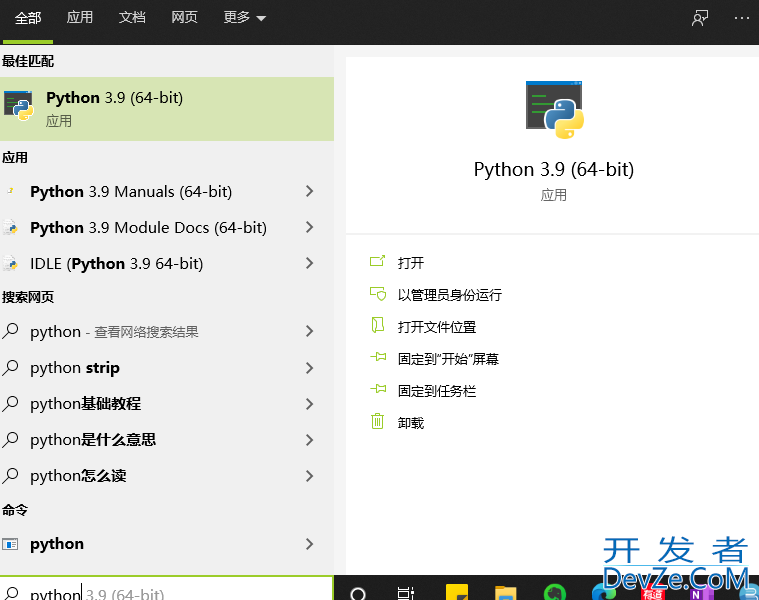Image resolution: width=759 pixels, height=600 pixels.
Task: Click the shield icon for 以管理员身份运行
Action: tap(378, 294)
